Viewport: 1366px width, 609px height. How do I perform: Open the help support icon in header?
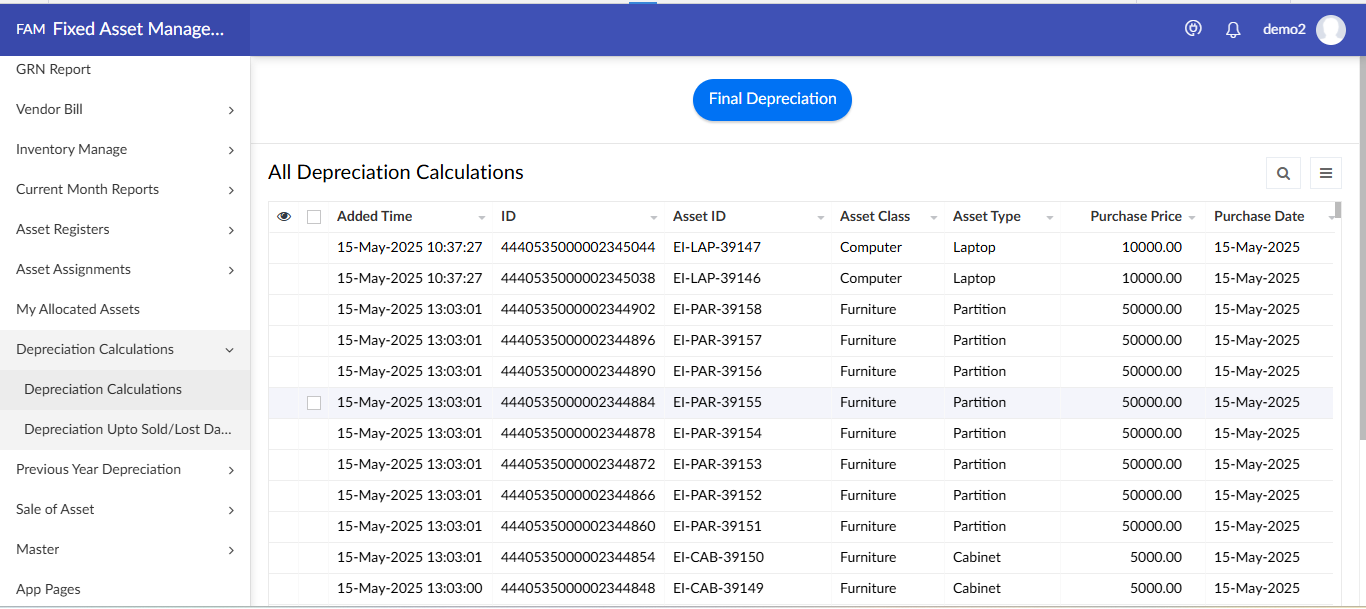point(1193,29)
